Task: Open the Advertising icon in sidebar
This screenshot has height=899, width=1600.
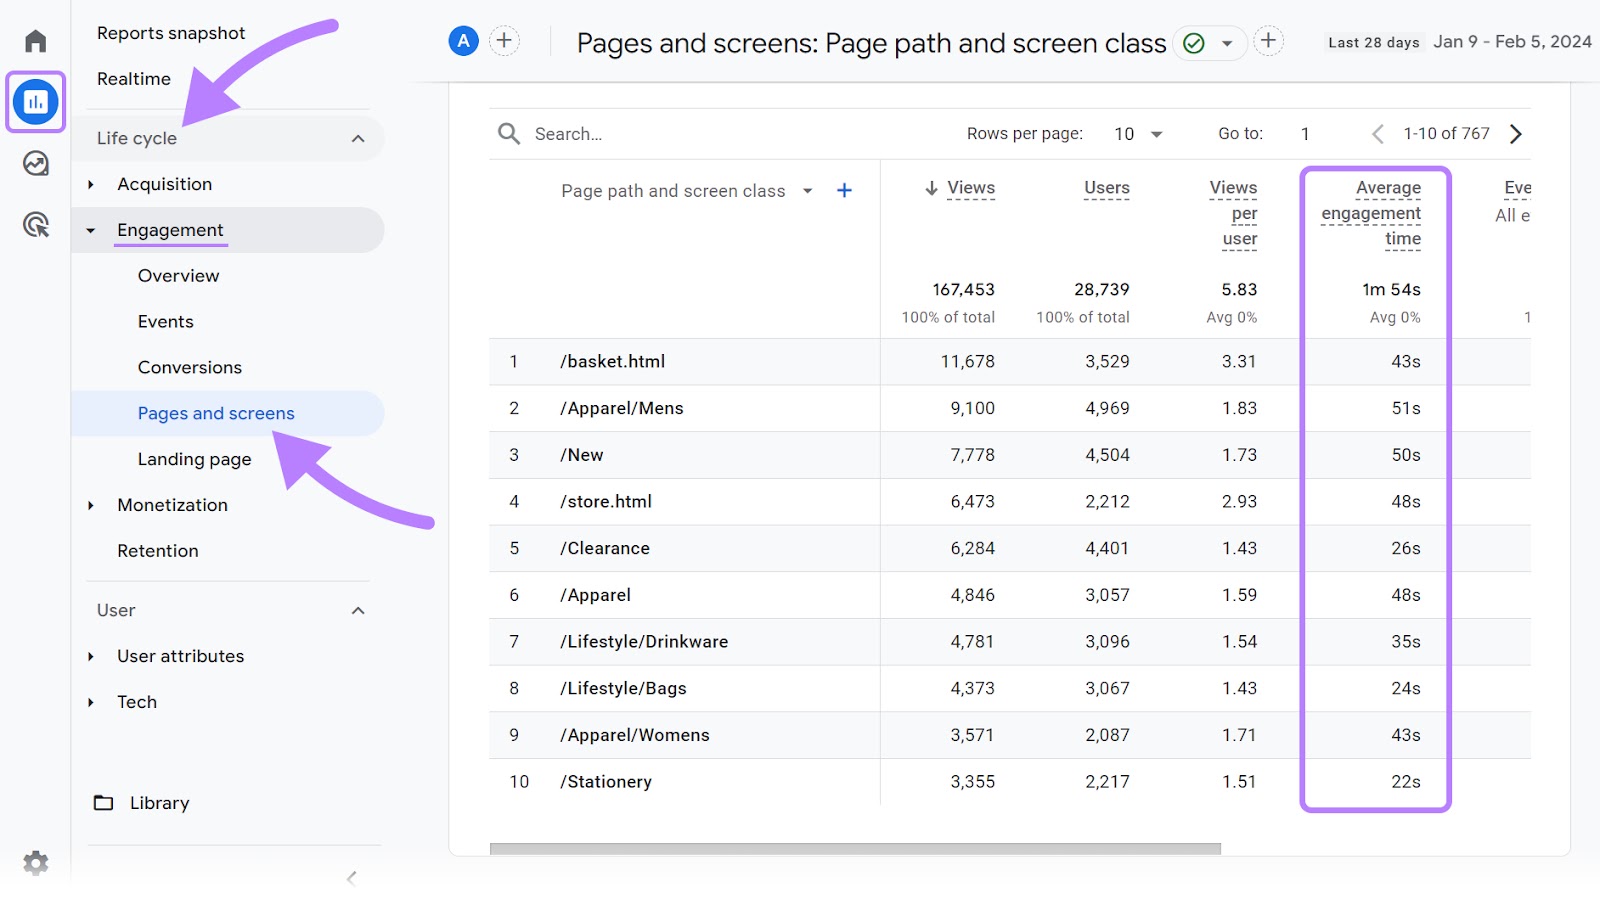Action: pyautogui.click(x=36, y=225)
